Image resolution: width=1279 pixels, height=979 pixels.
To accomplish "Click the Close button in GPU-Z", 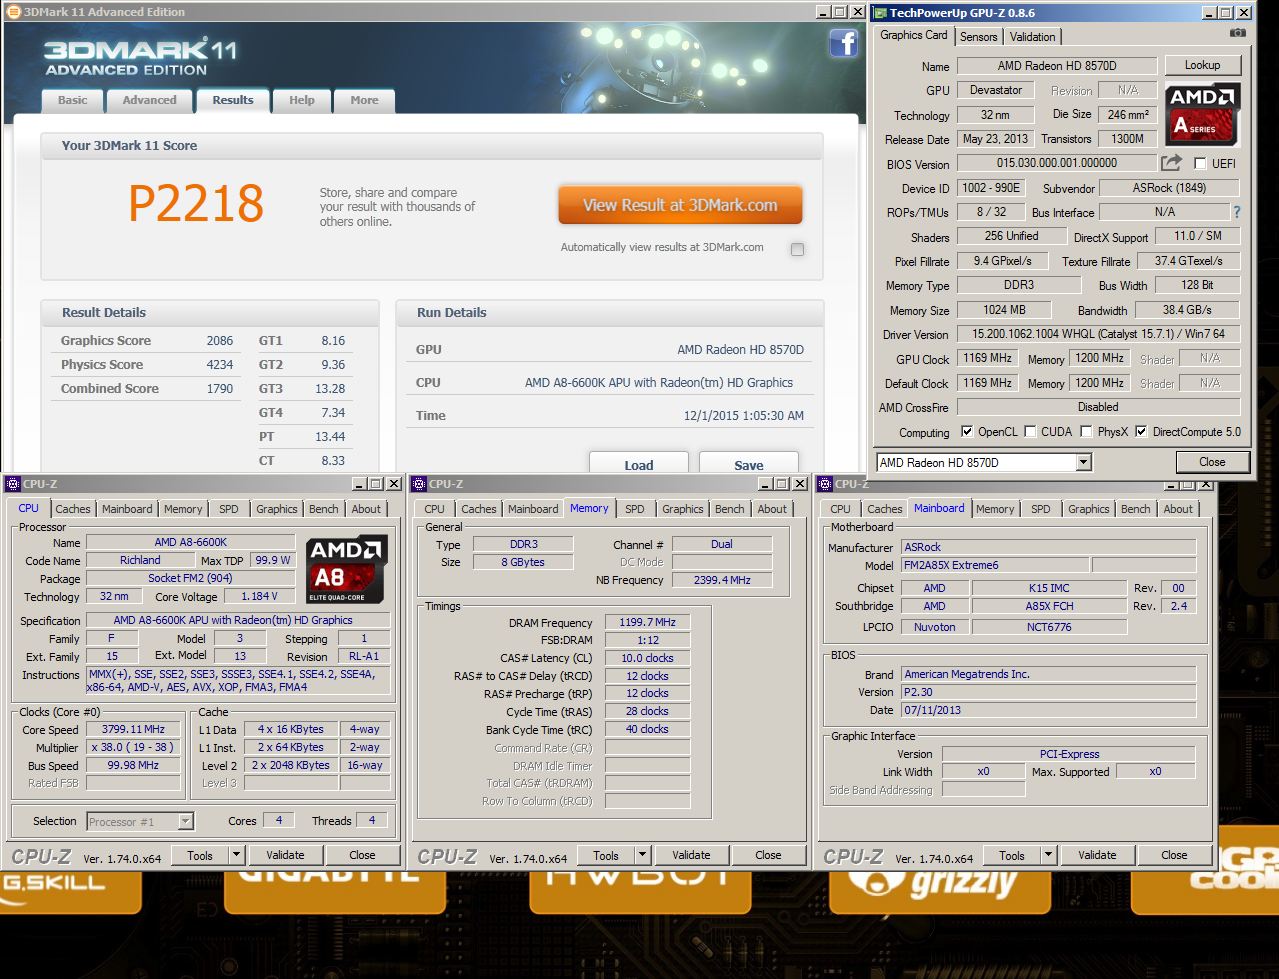I will point(1212,462).
